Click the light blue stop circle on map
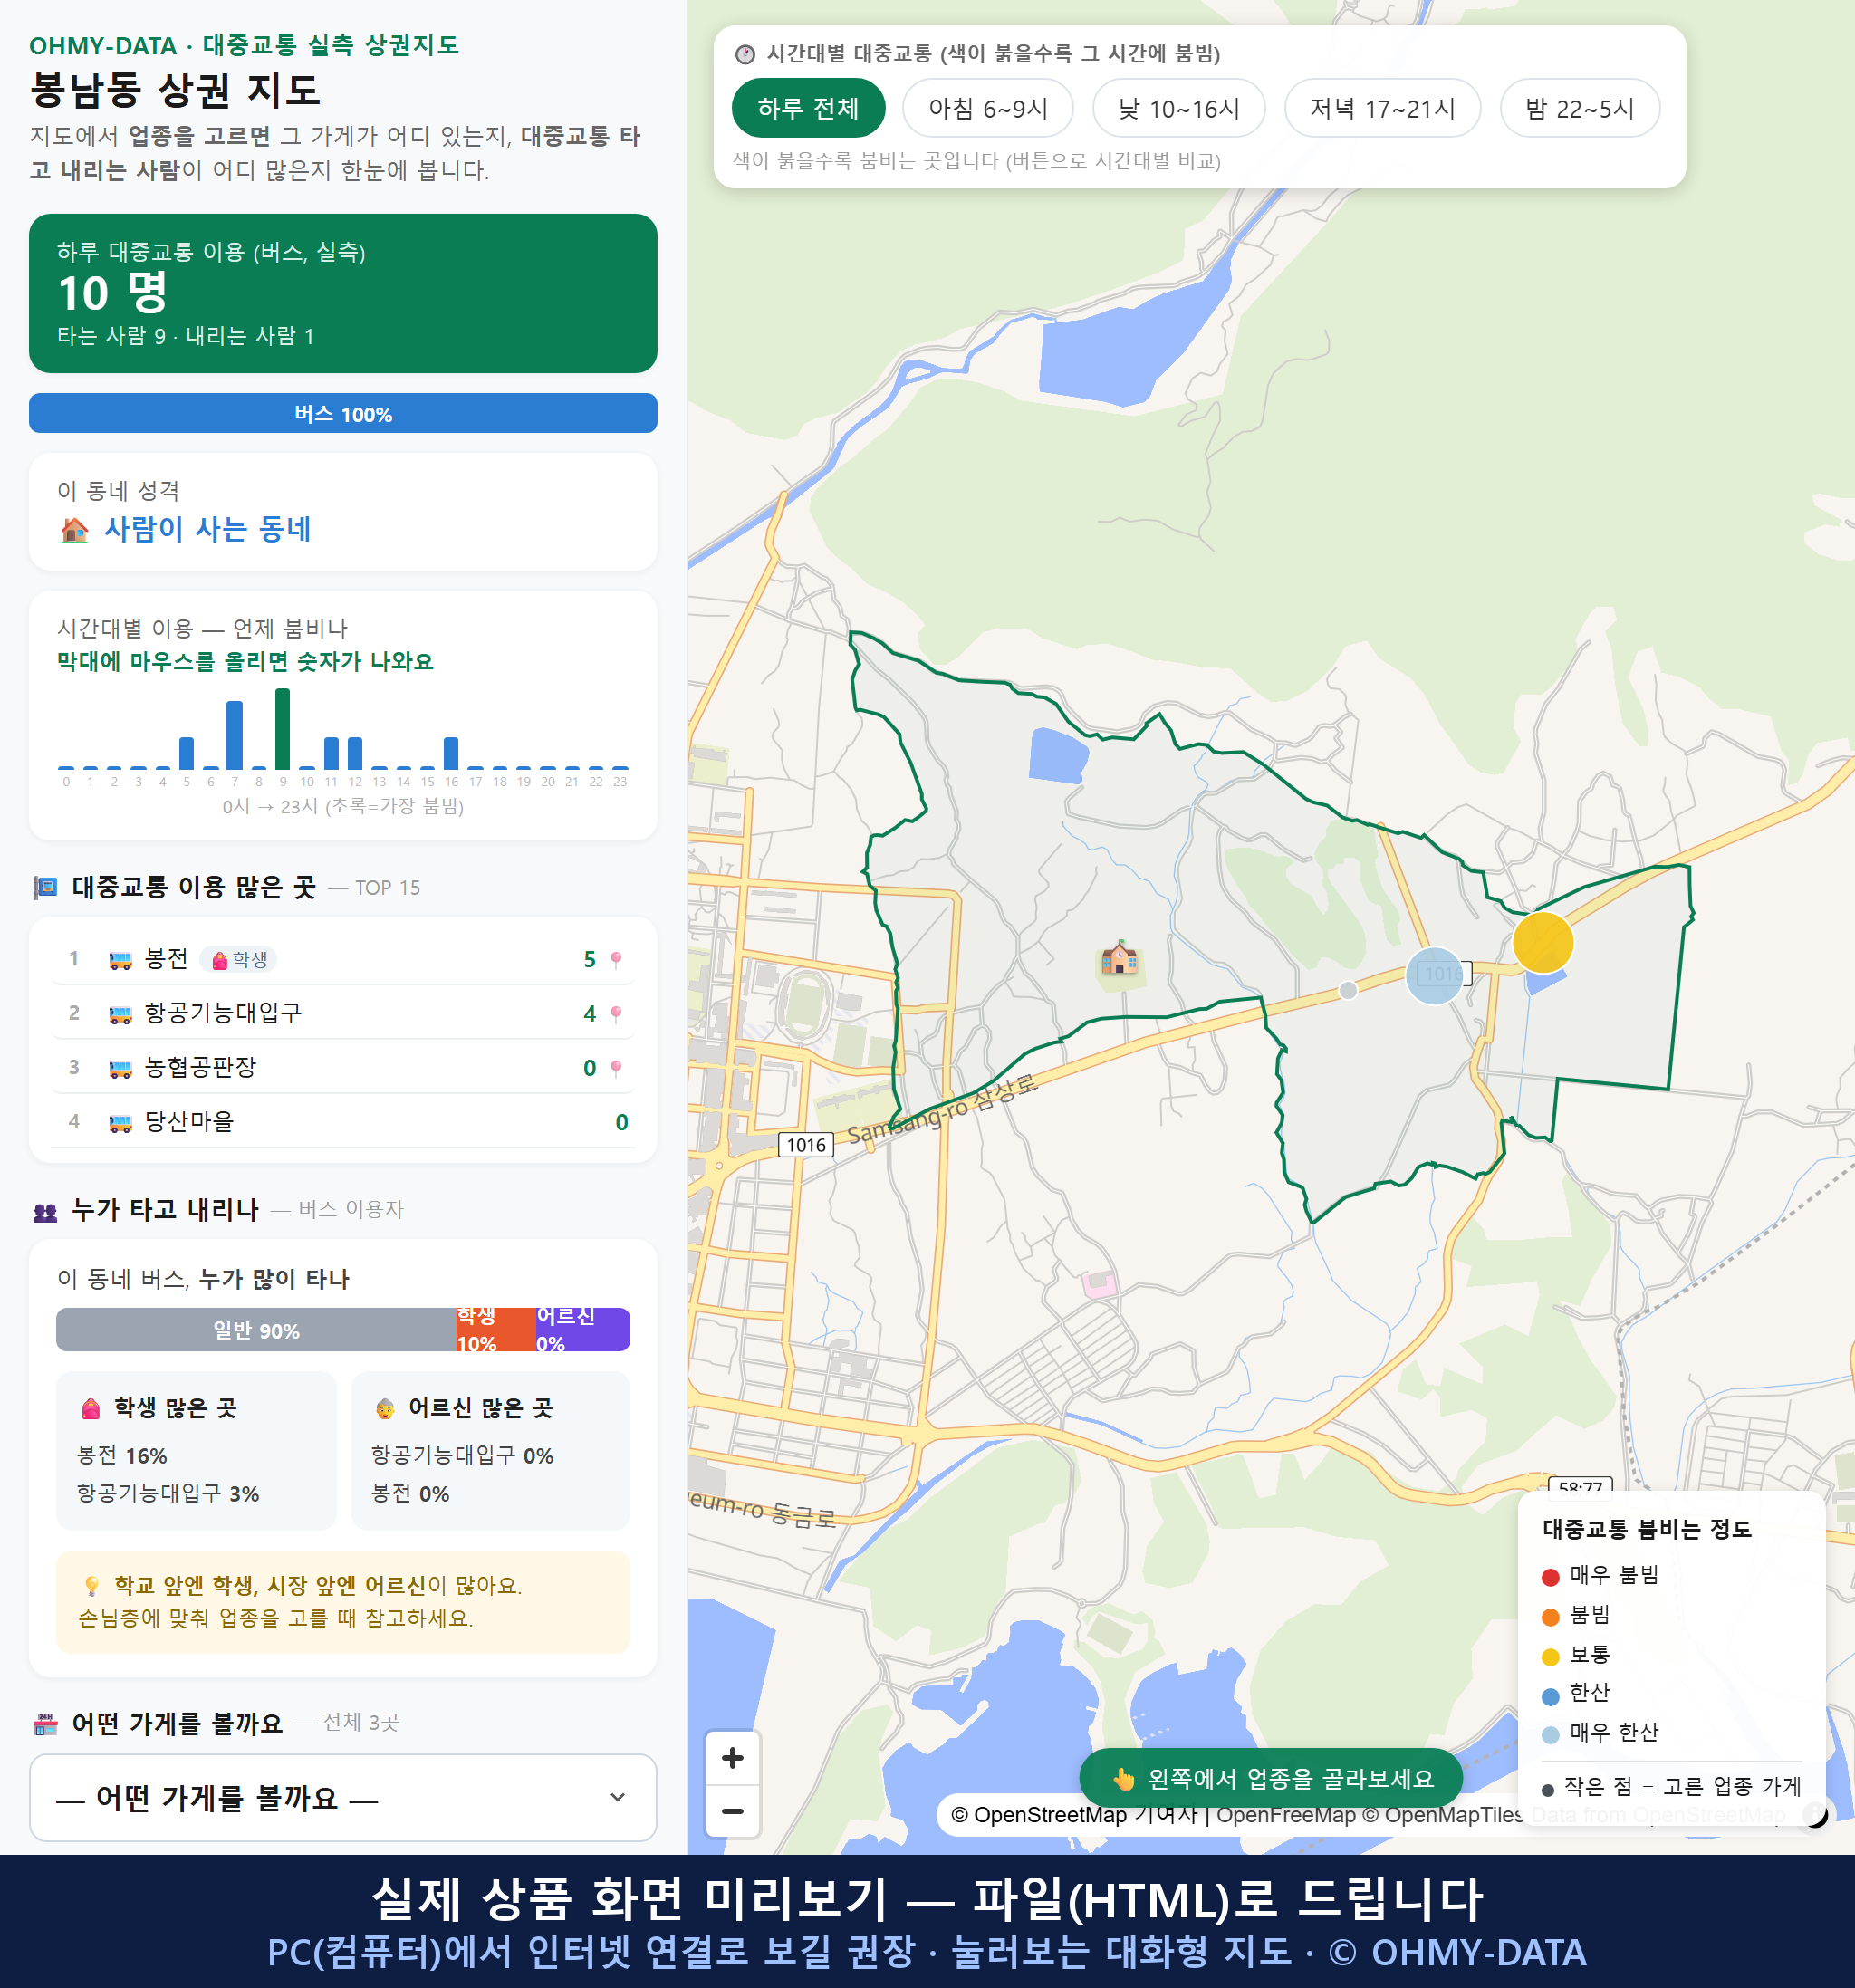This screenshot has width=1855, height=1988. 1435,975
